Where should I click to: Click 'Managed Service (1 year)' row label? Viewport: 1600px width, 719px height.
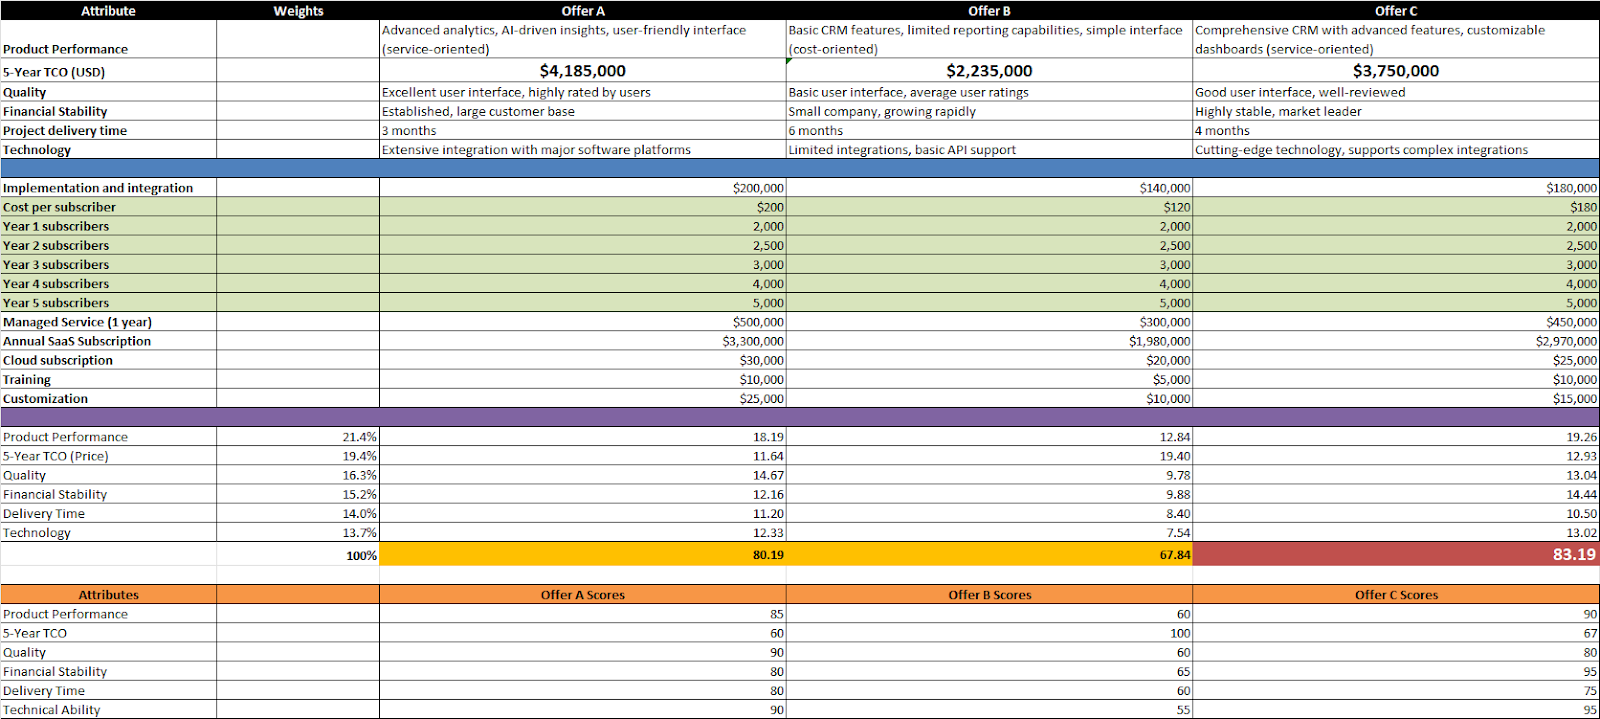(108, 322)
